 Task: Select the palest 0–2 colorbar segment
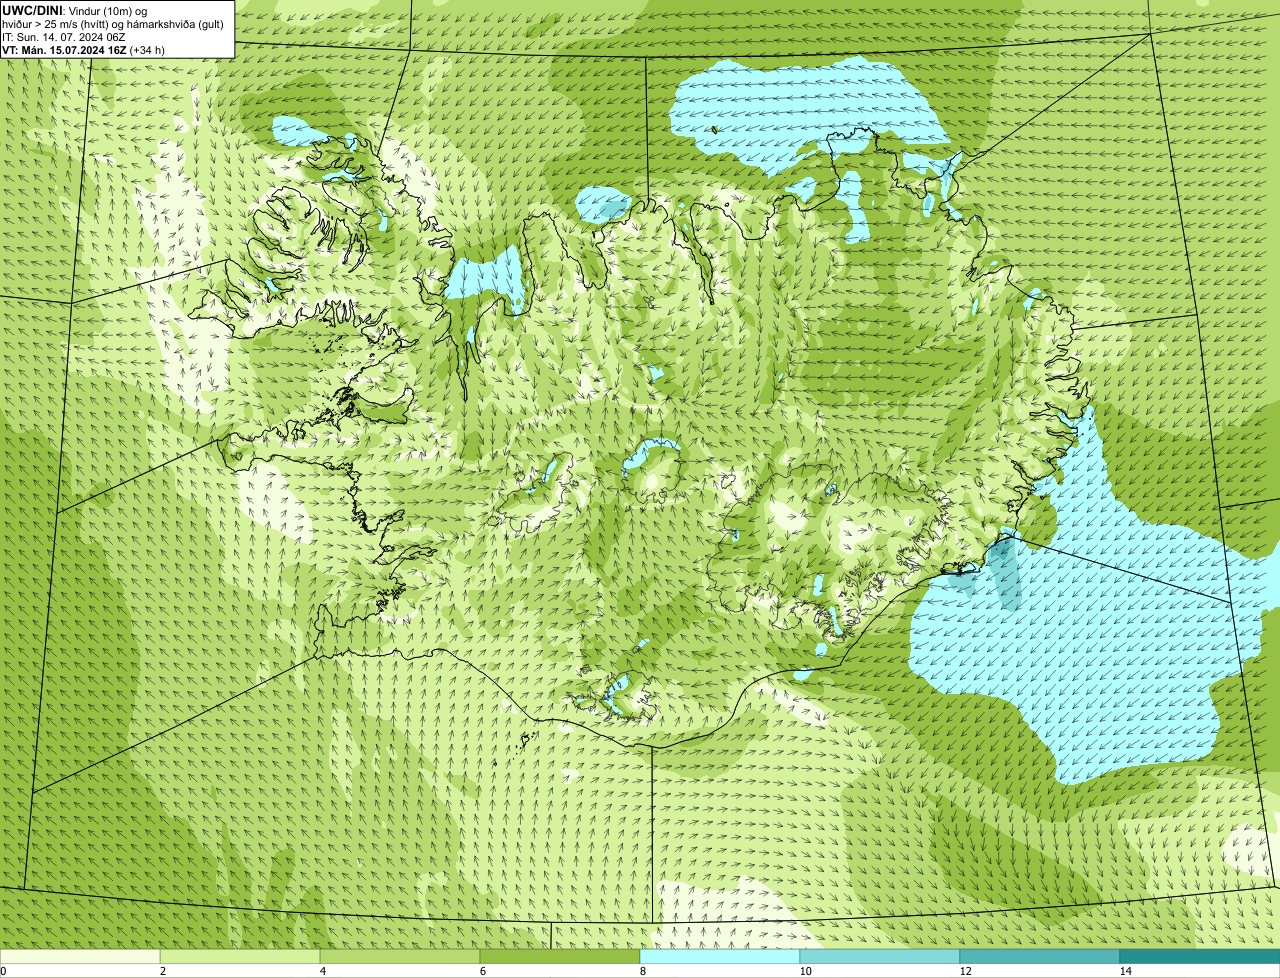pos(80,957)
